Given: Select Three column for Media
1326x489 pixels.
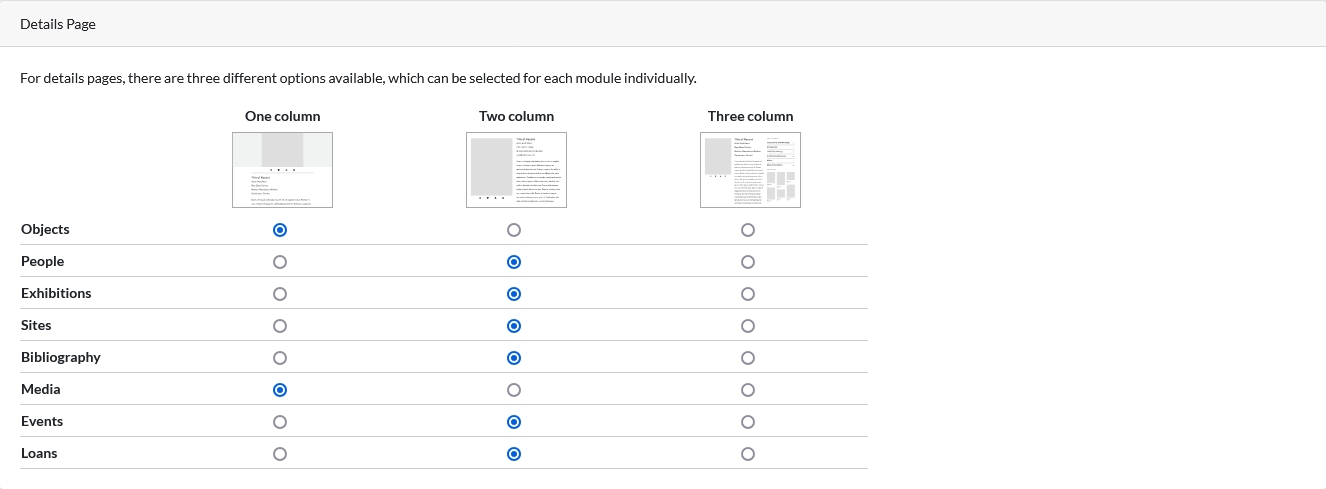Looking at the screenshot, I should 748,390.
